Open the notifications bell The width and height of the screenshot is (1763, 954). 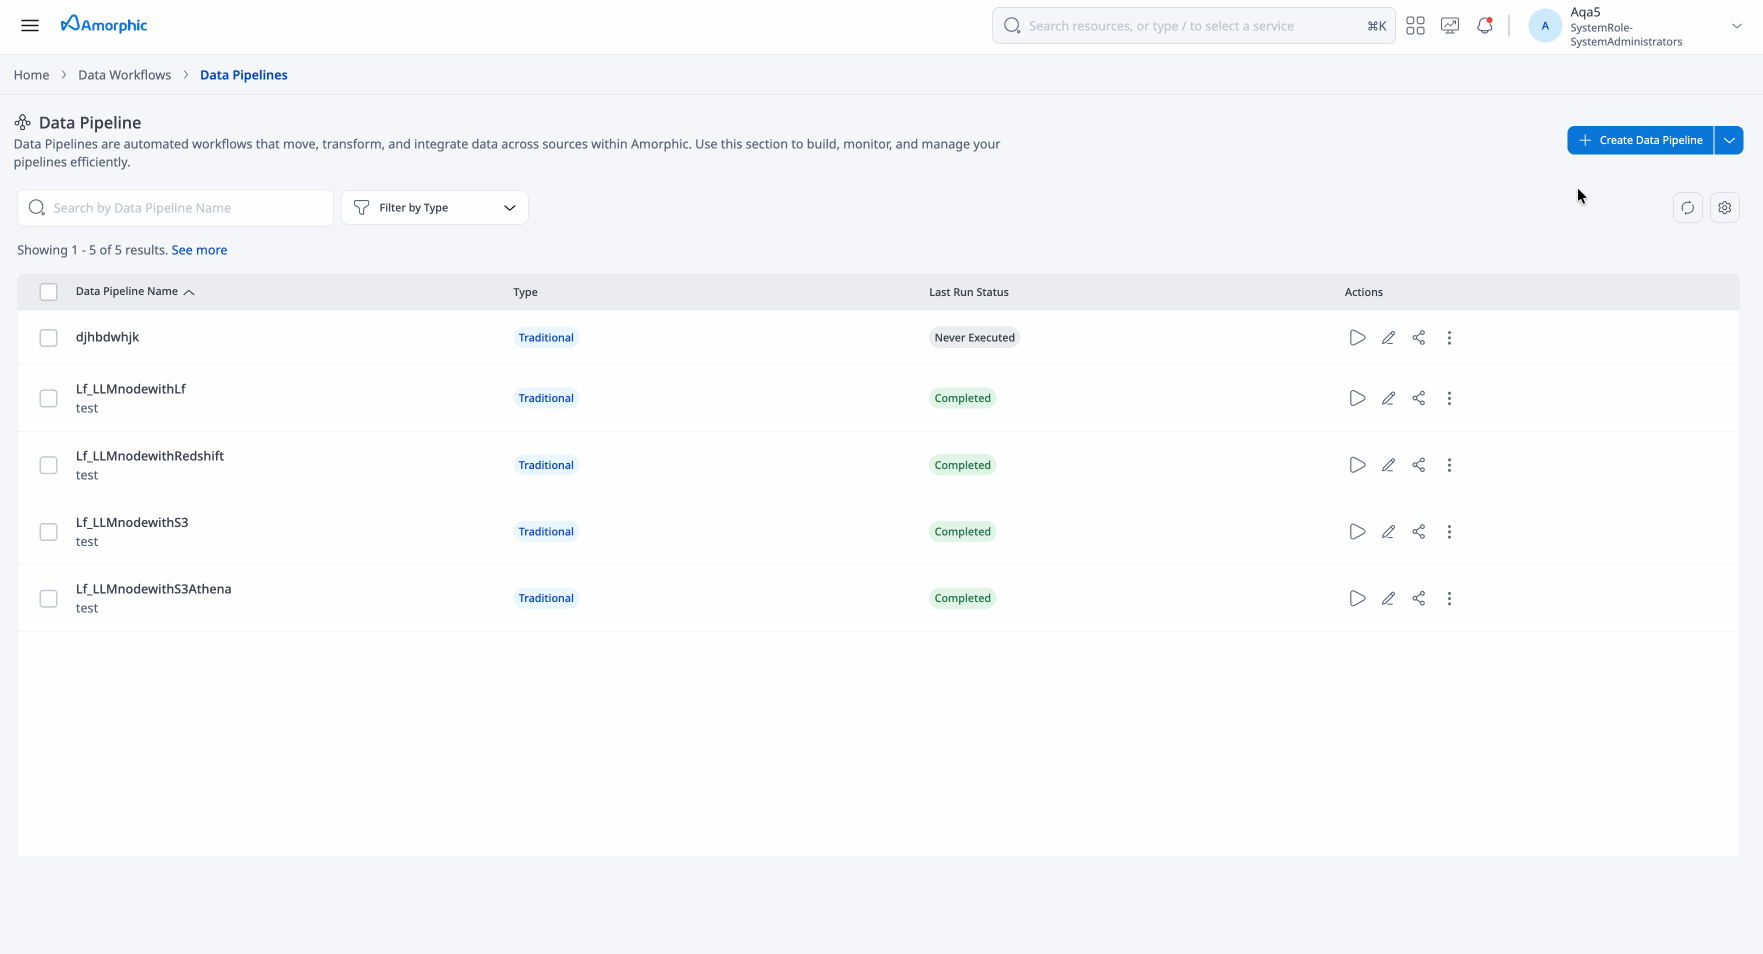1485,26
